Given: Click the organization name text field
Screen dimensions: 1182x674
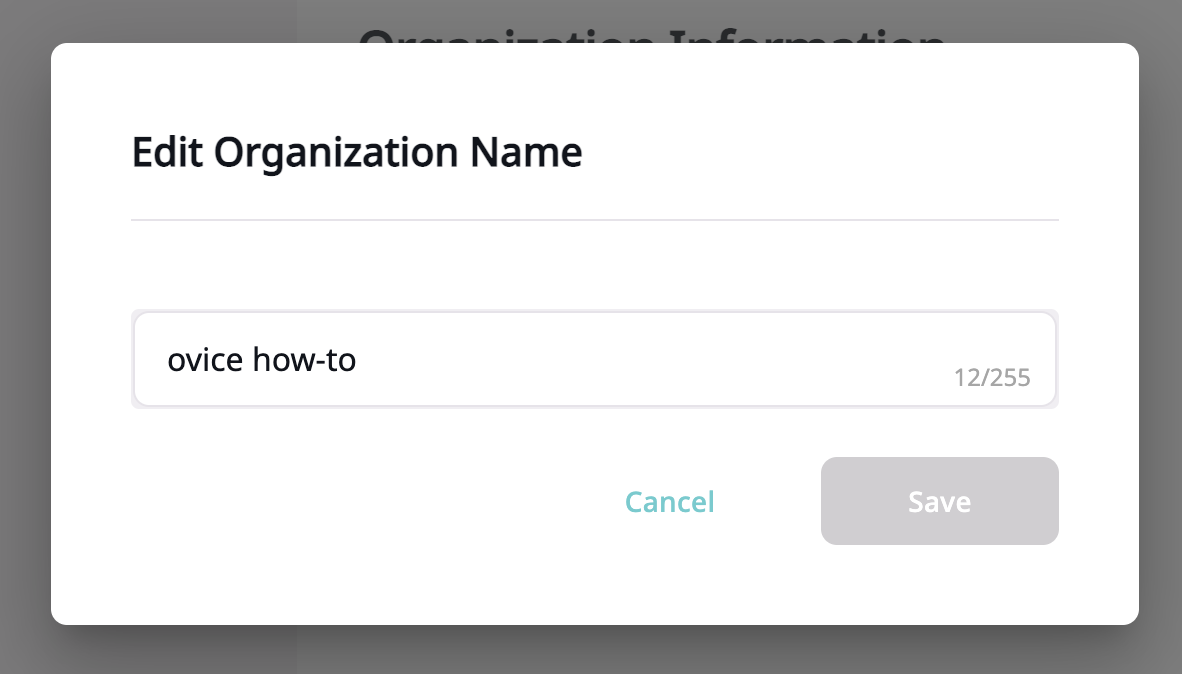Looking at the screenshot, I should 595,359.
